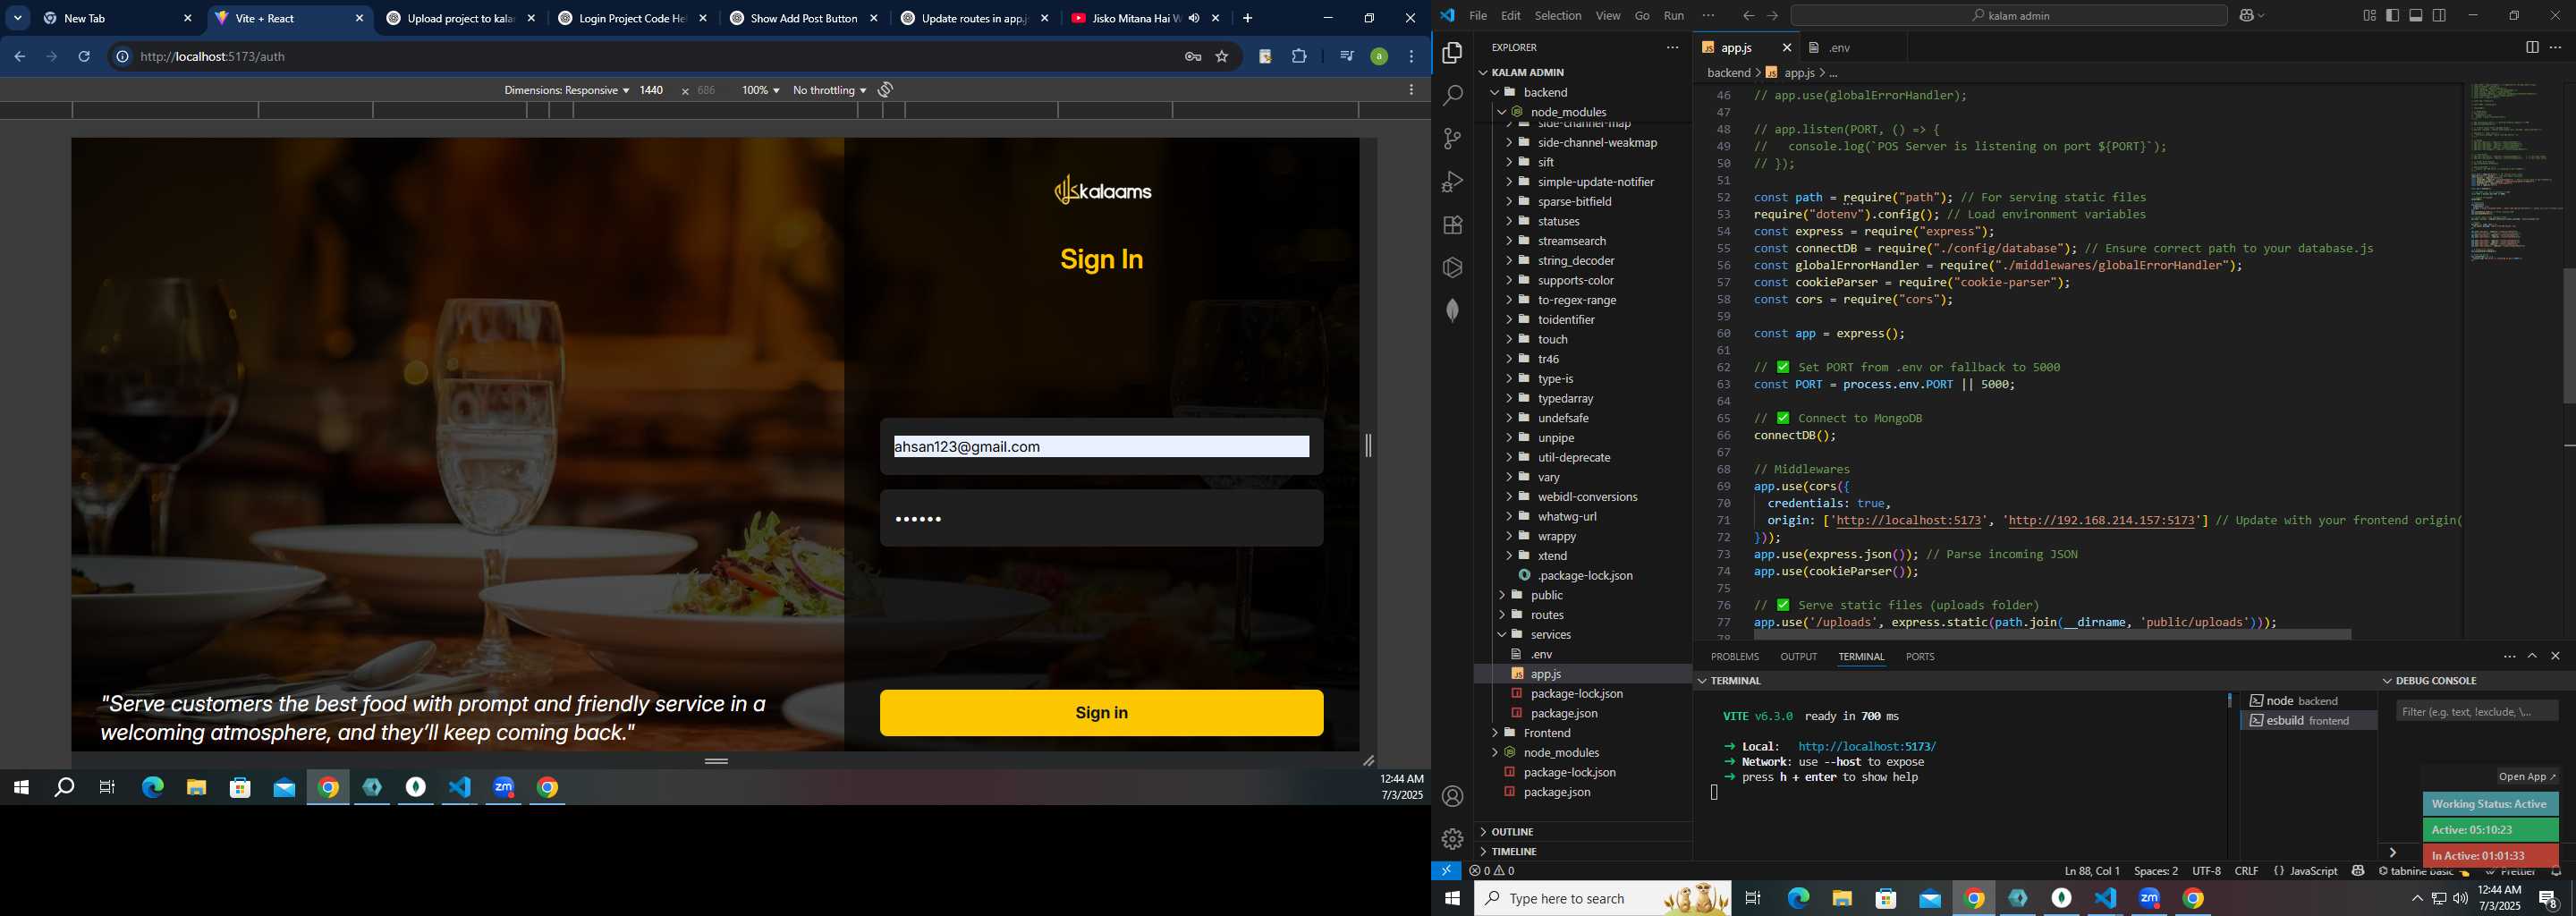Open the No throttling dropdown
Screen dimensions: 2576x916
tap(829, 90)
